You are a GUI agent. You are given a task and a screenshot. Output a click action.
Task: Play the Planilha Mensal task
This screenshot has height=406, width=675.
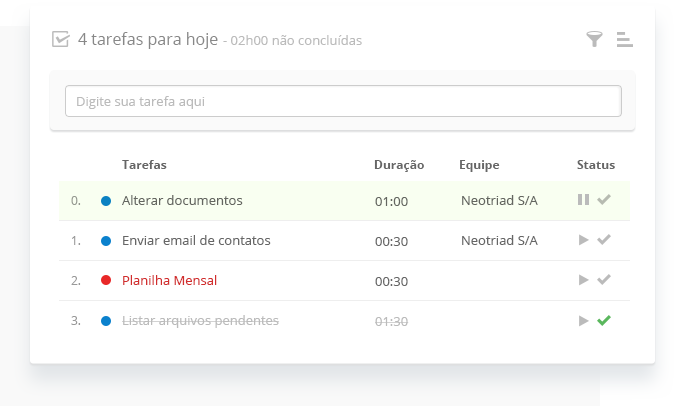point(584,280)
